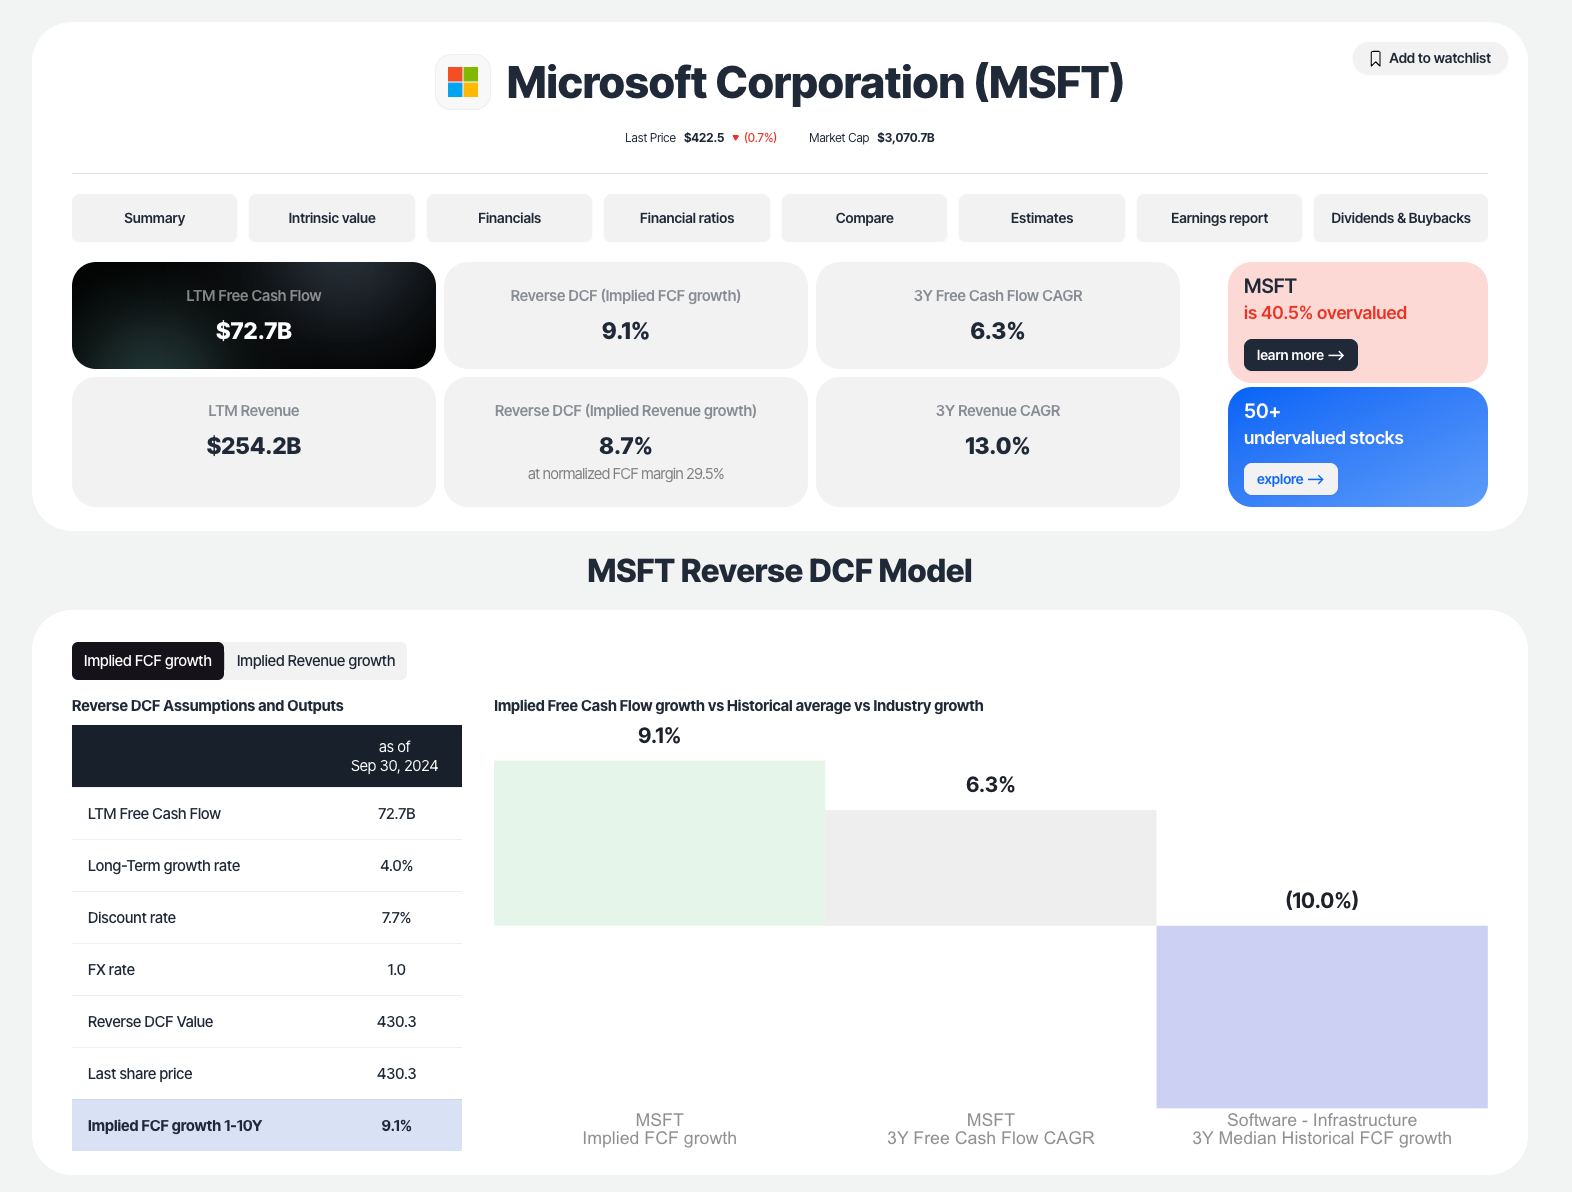Expand the Estimates section

pos(1041,218)
